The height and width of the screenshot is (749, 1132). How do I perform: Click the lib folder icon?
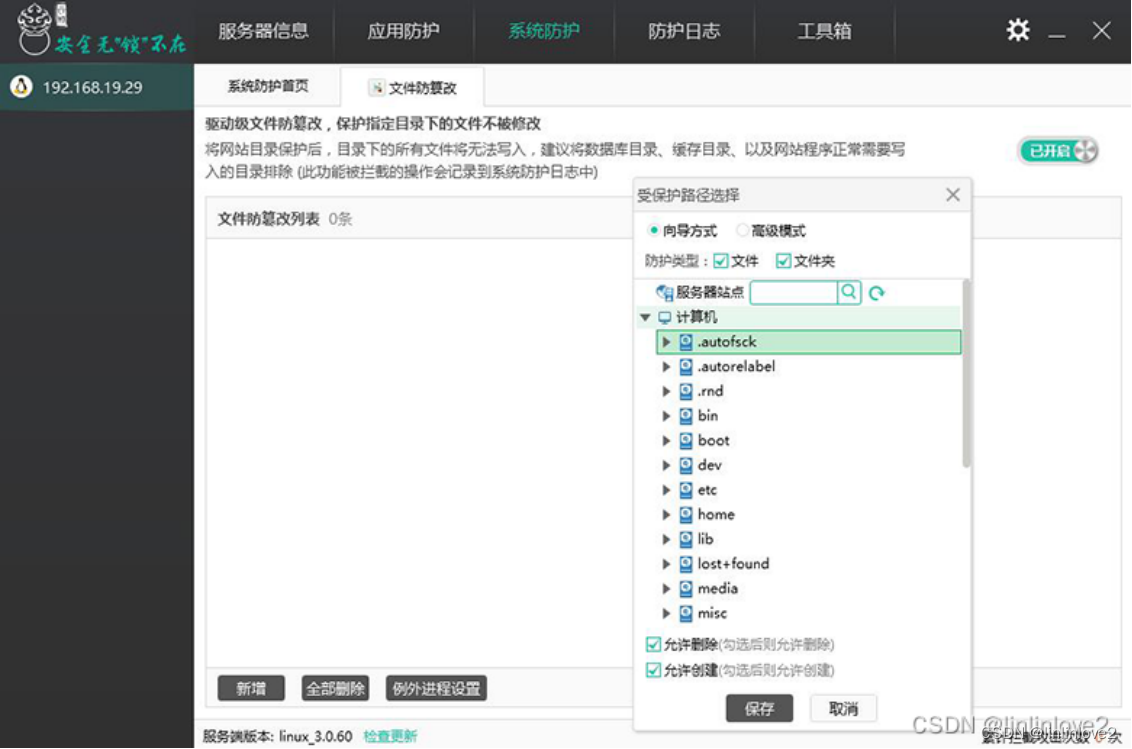tap(686, 539)
